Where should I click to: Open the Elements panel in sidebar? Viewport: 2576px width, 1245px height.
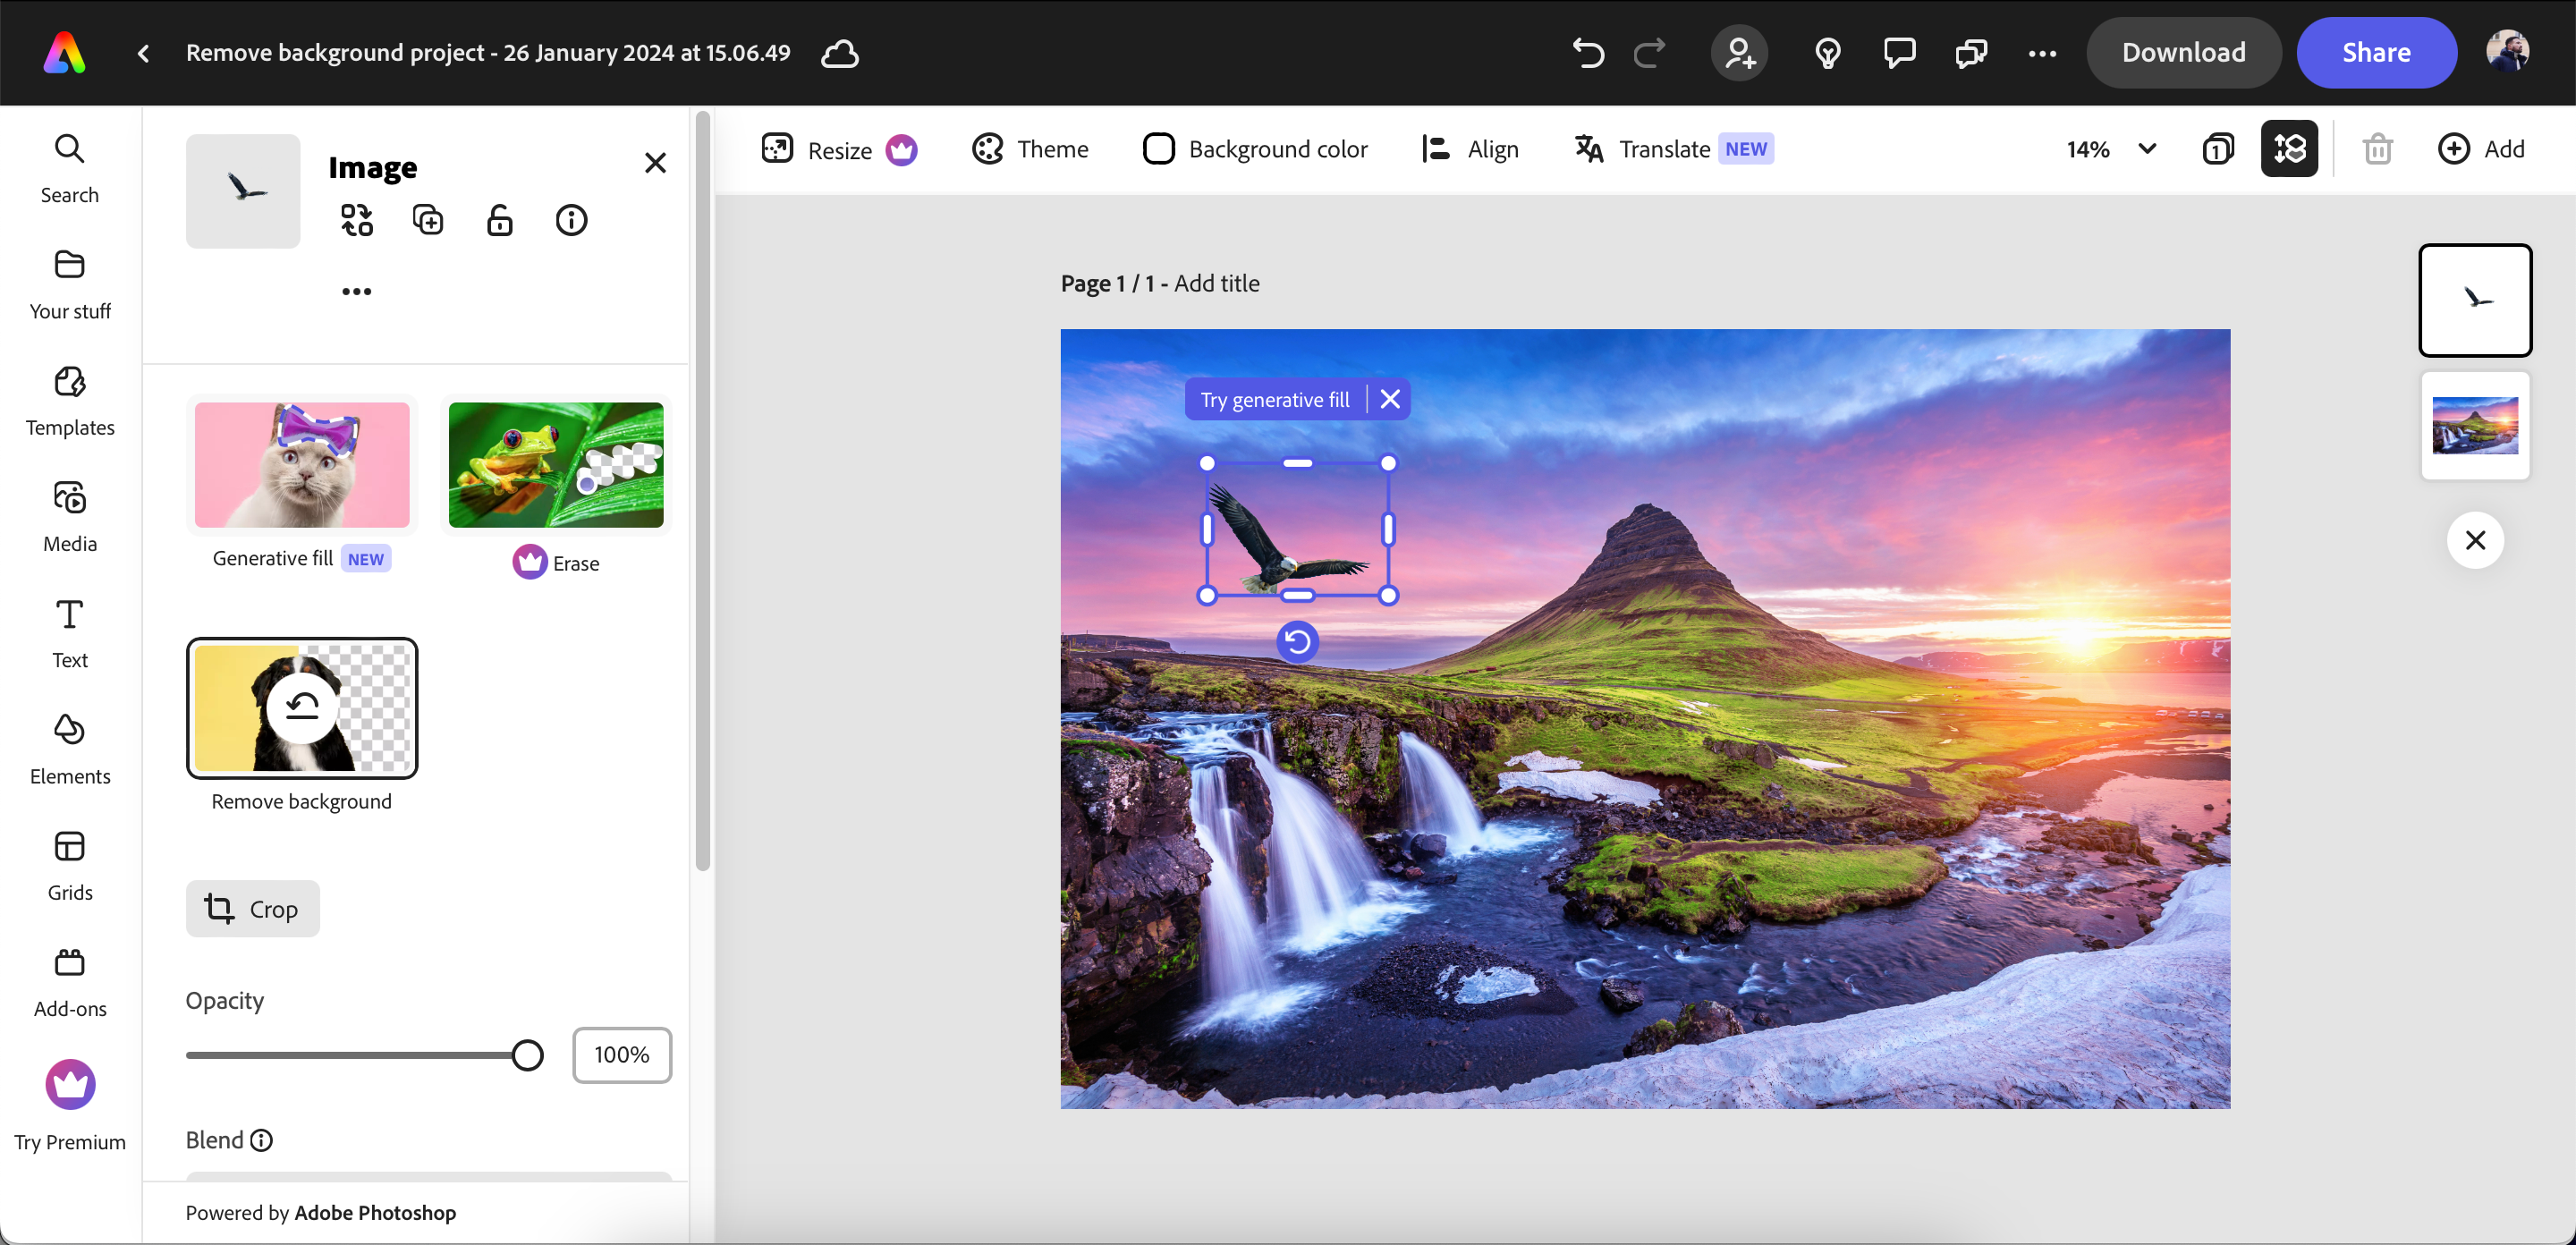(x=69, y=748)
